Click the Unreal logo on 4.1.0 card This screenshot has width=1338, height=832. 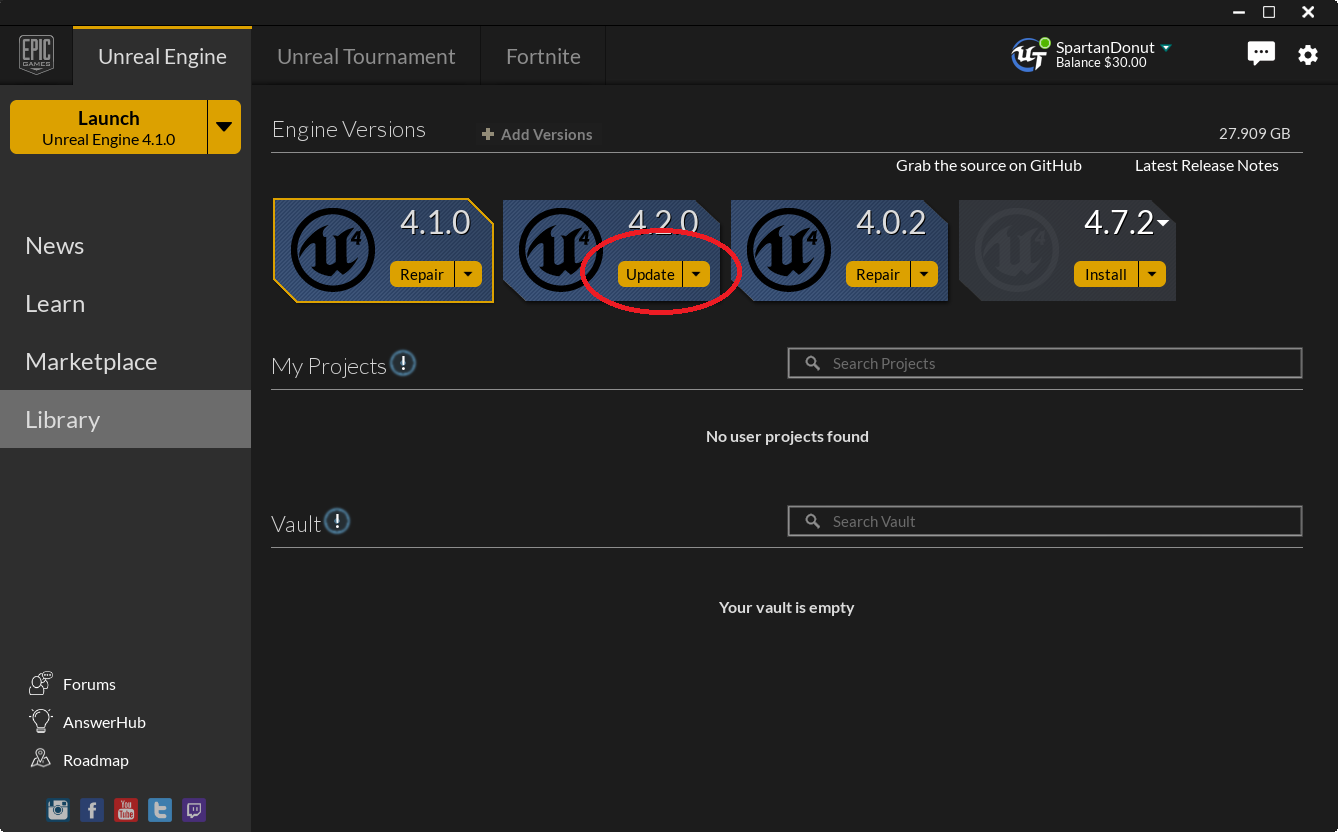click(x=333, y=250)
